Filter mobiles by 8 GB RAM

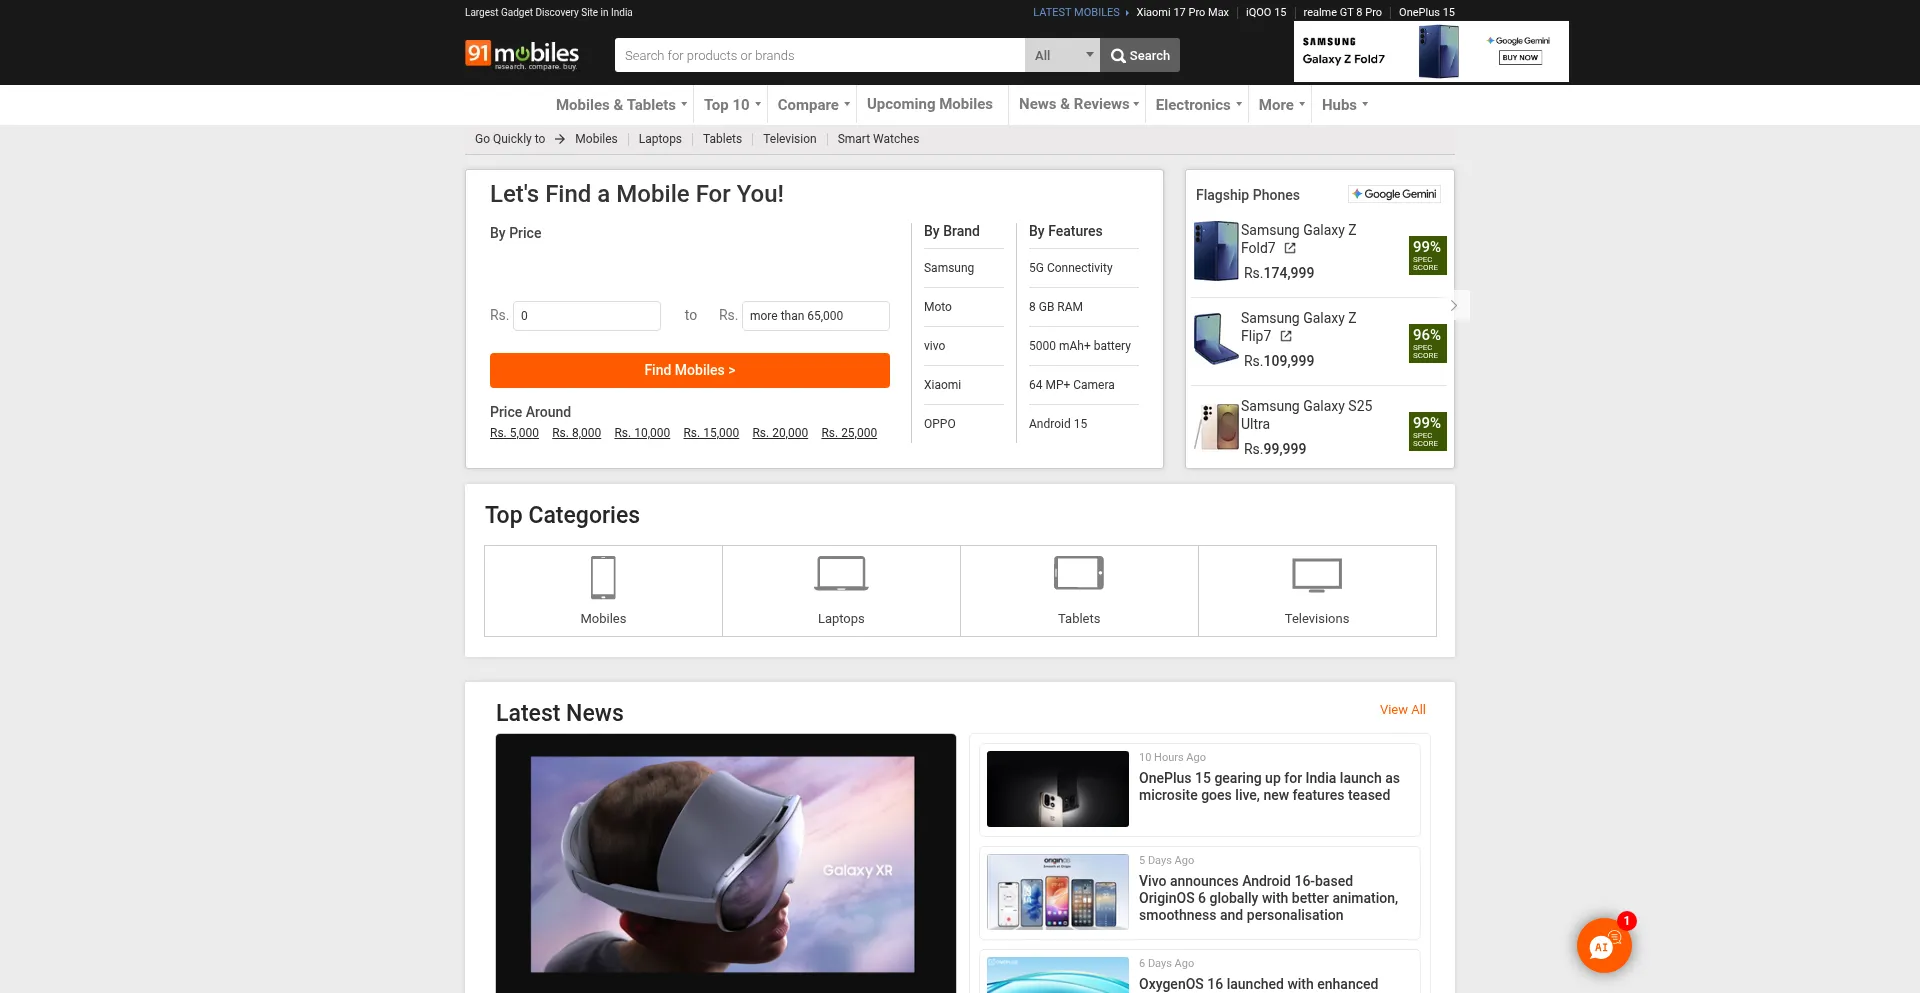[x=1056, y=307]
